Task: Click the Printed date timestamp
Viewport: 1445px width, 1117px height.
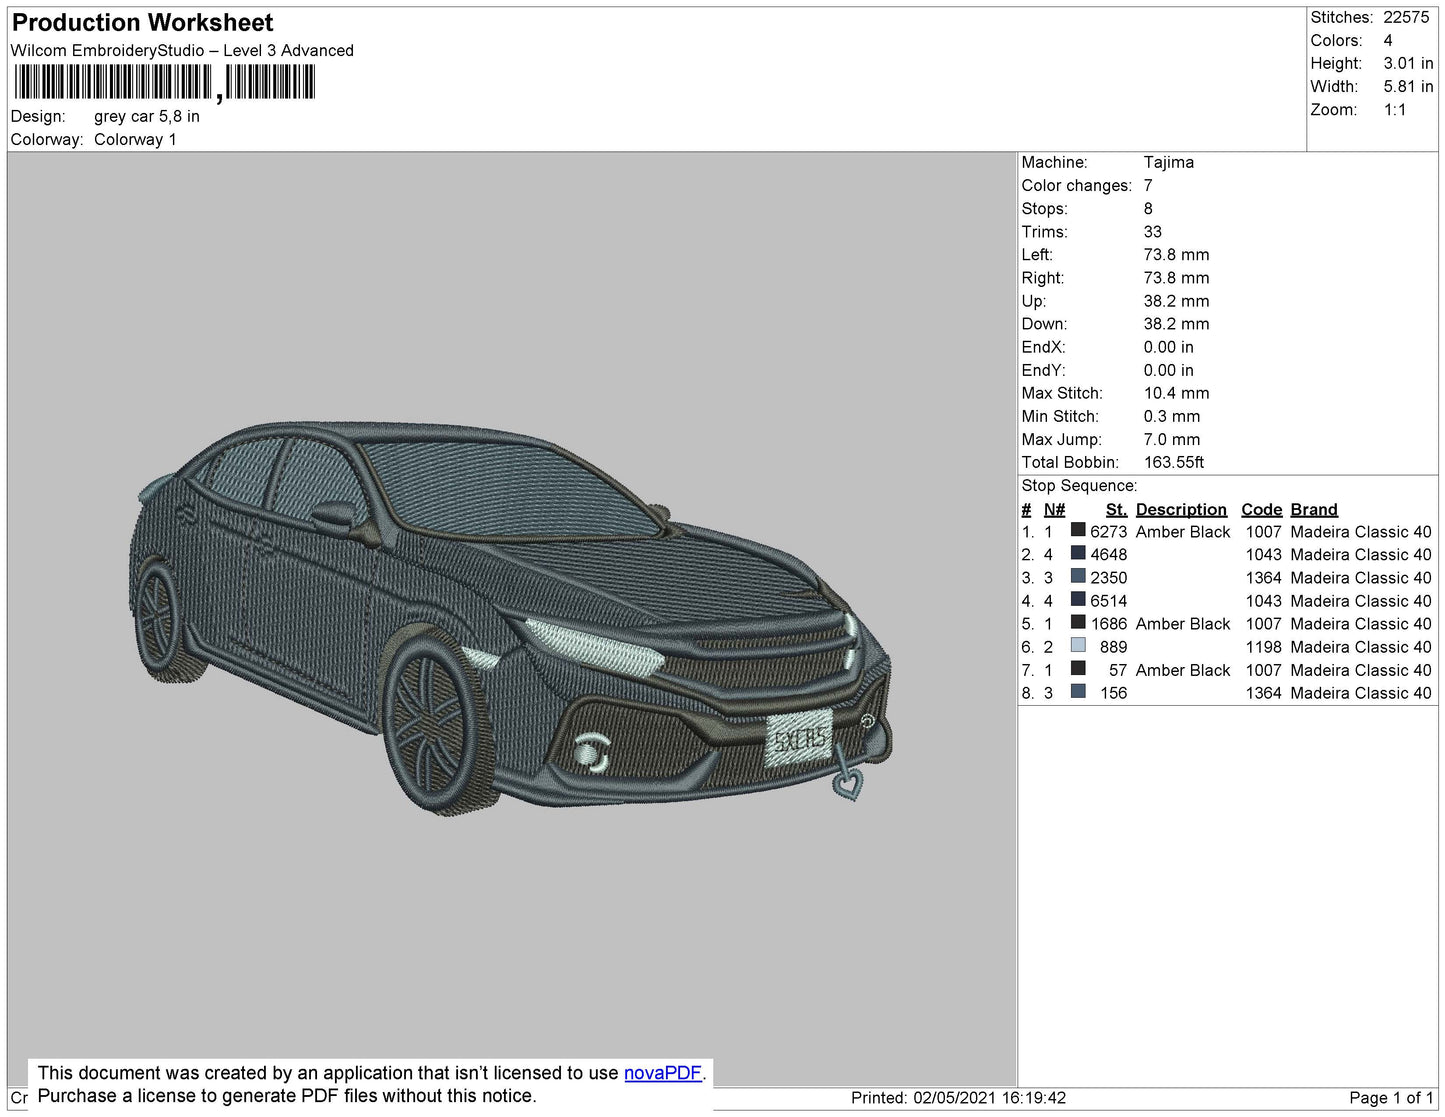Action: pos(958,1098)
